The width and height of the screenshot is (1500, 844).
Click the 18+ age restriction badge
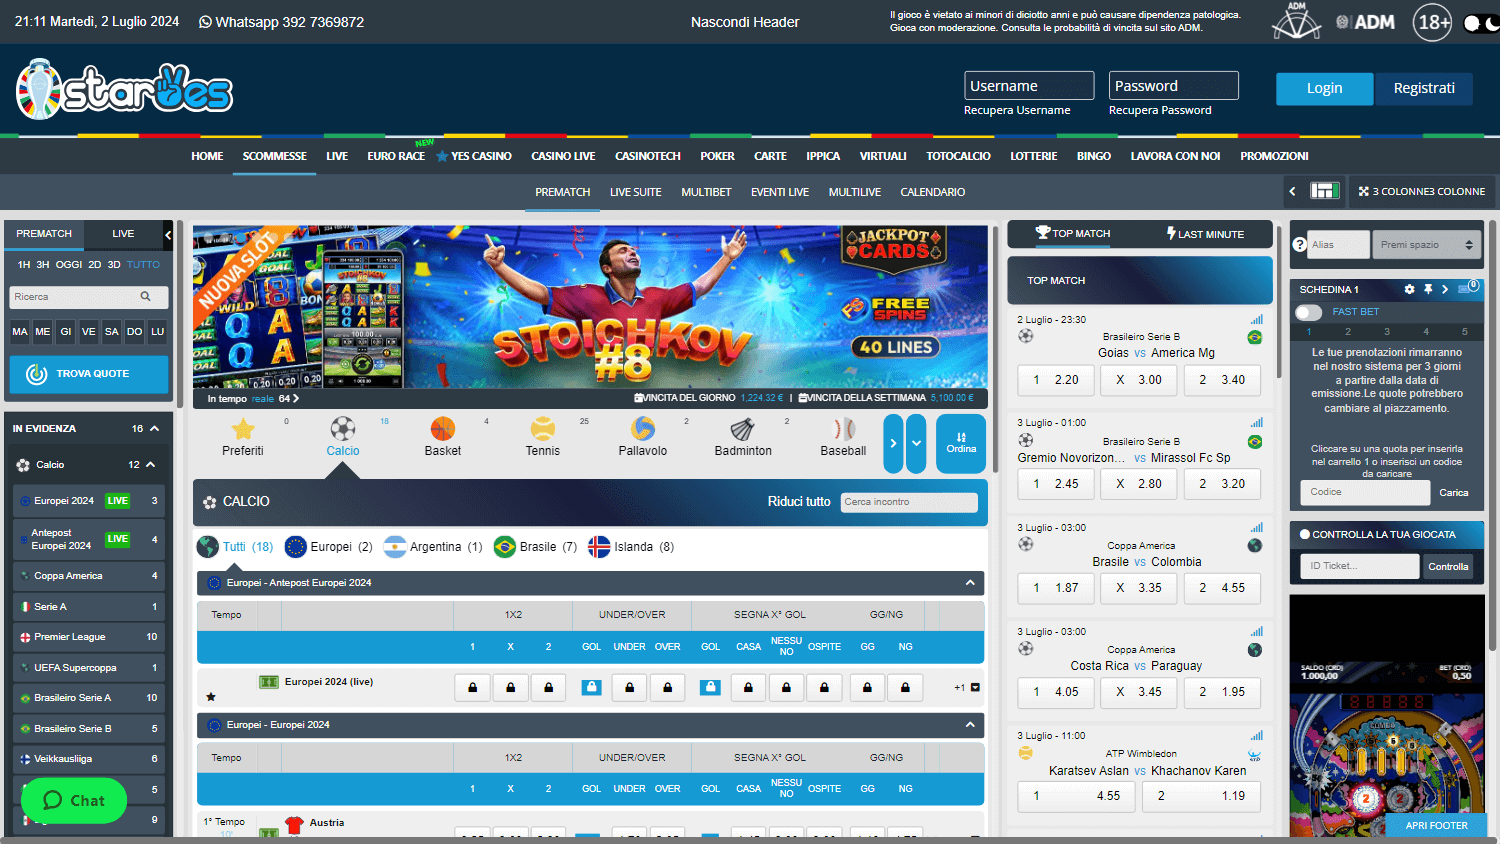click(x=1432, y=22)
